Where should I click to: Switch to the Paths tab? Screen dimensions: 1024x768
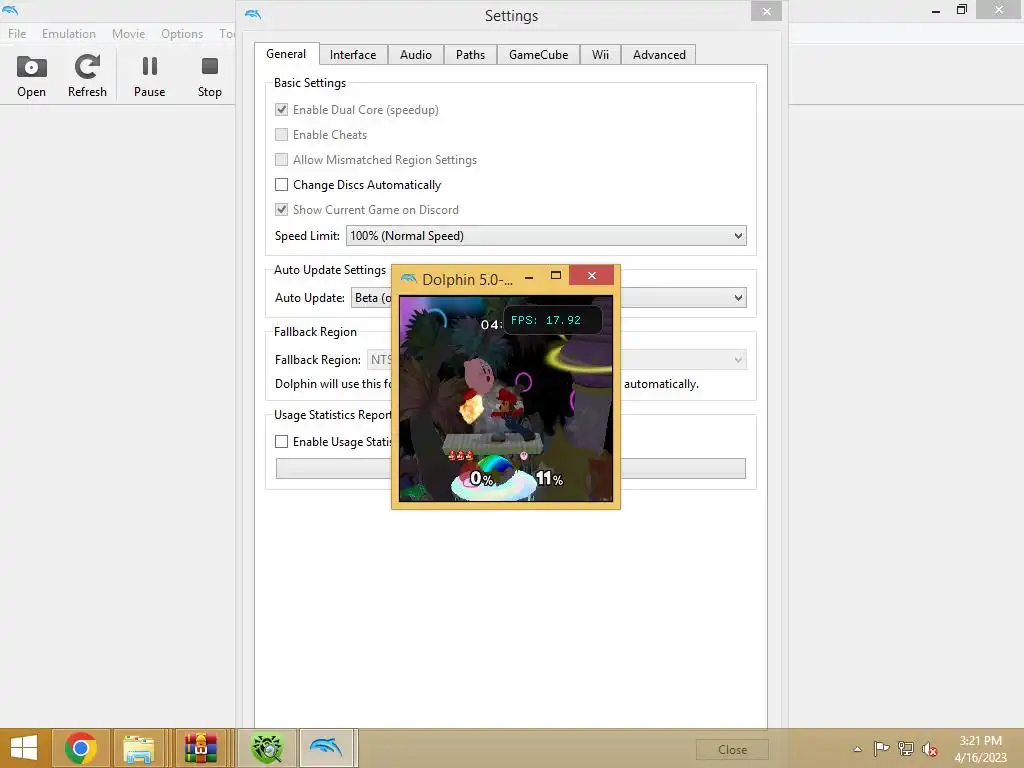470,55
